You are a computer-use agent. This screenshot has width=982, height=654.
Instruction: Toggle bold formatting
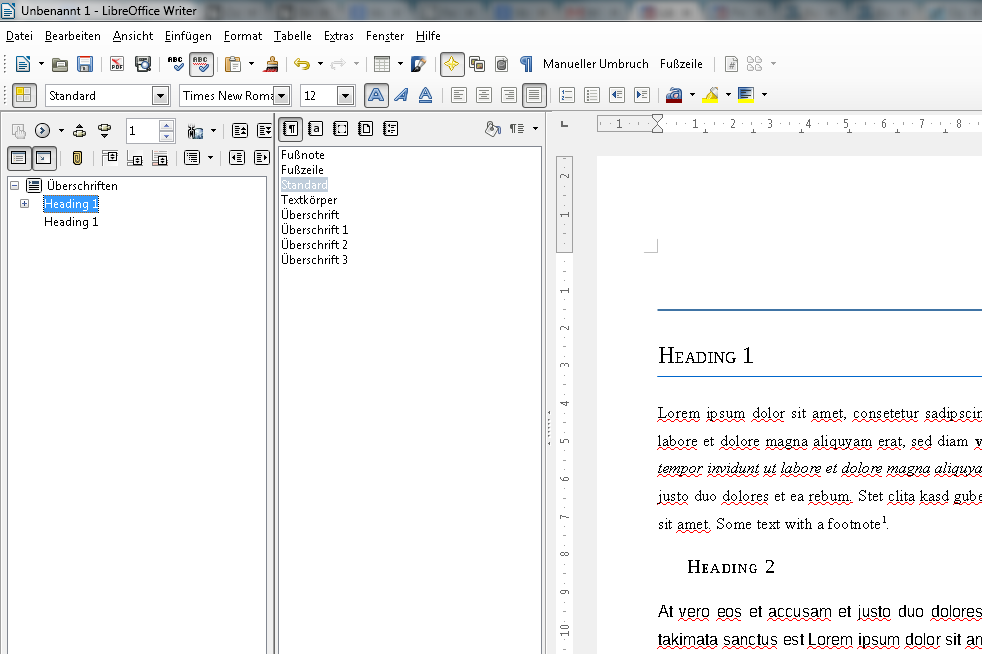376,95
